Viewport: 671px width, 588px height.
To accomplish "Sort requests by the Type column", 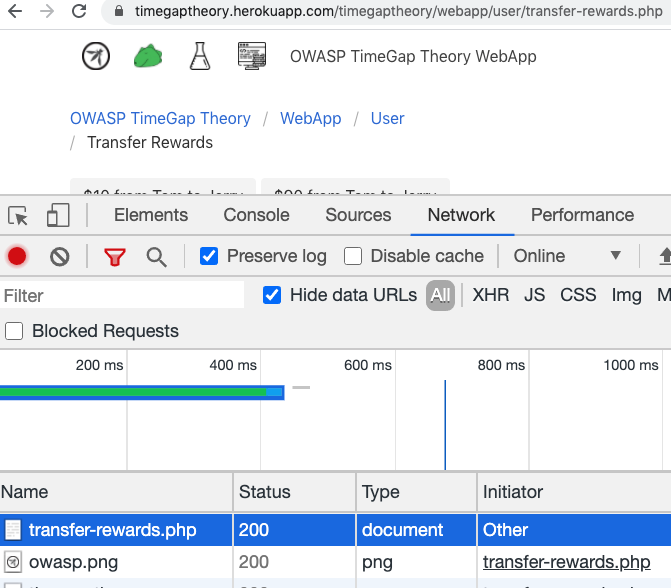I will [416, 492].
